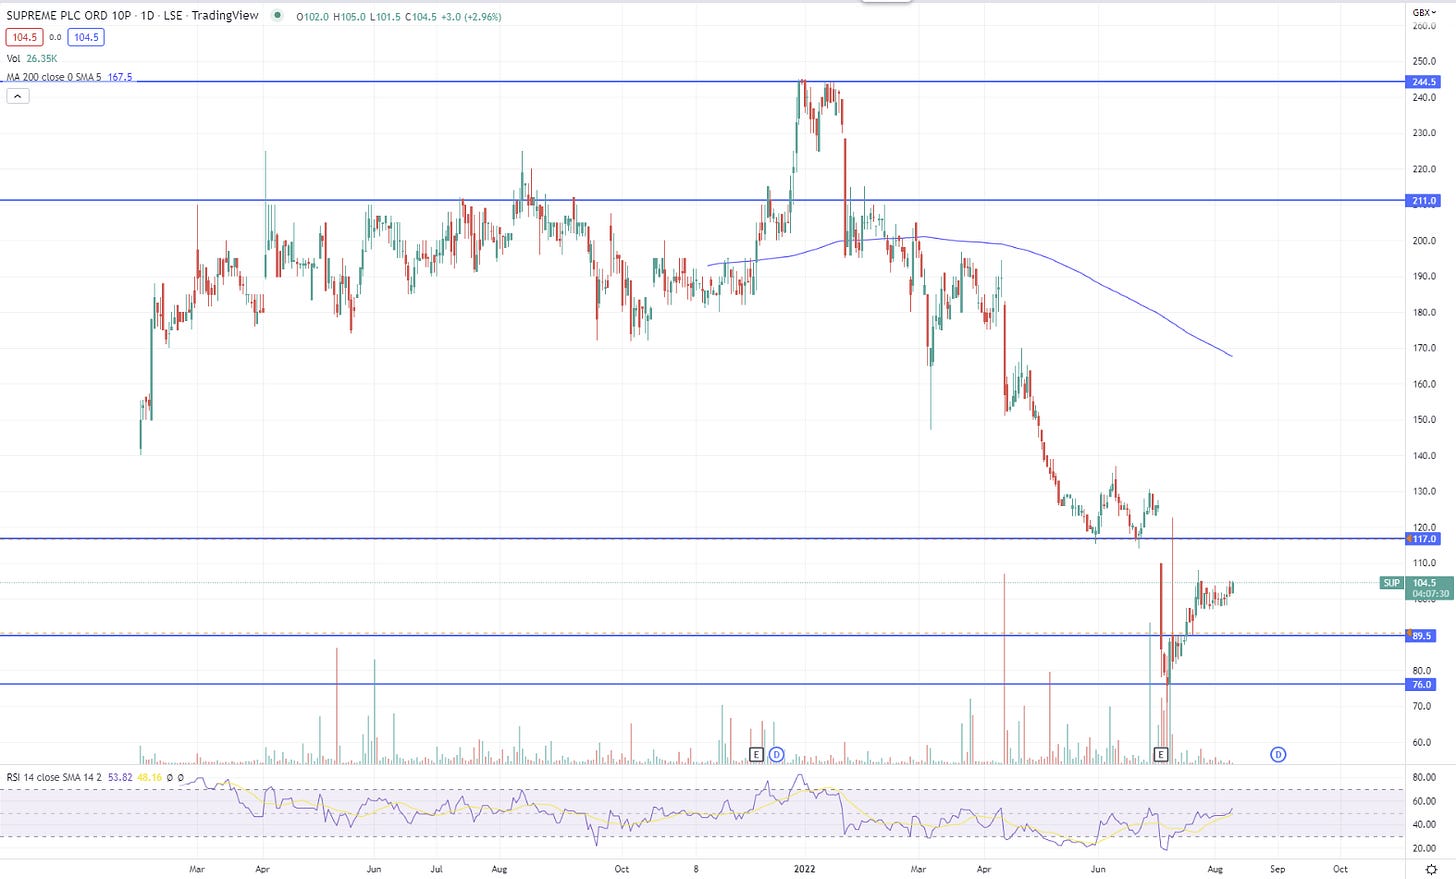Click the 250.0 price axis value
Screen dimensions: 1456x879
[x=1424, y=61]
